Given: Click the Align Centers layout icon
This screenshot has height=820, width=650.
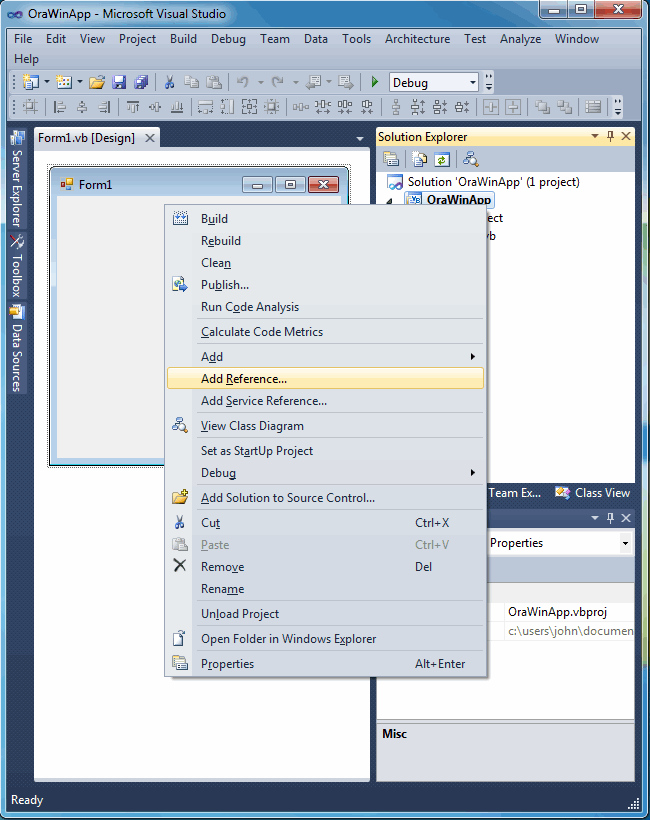Looking at the screenshot, I should [82, 107].
